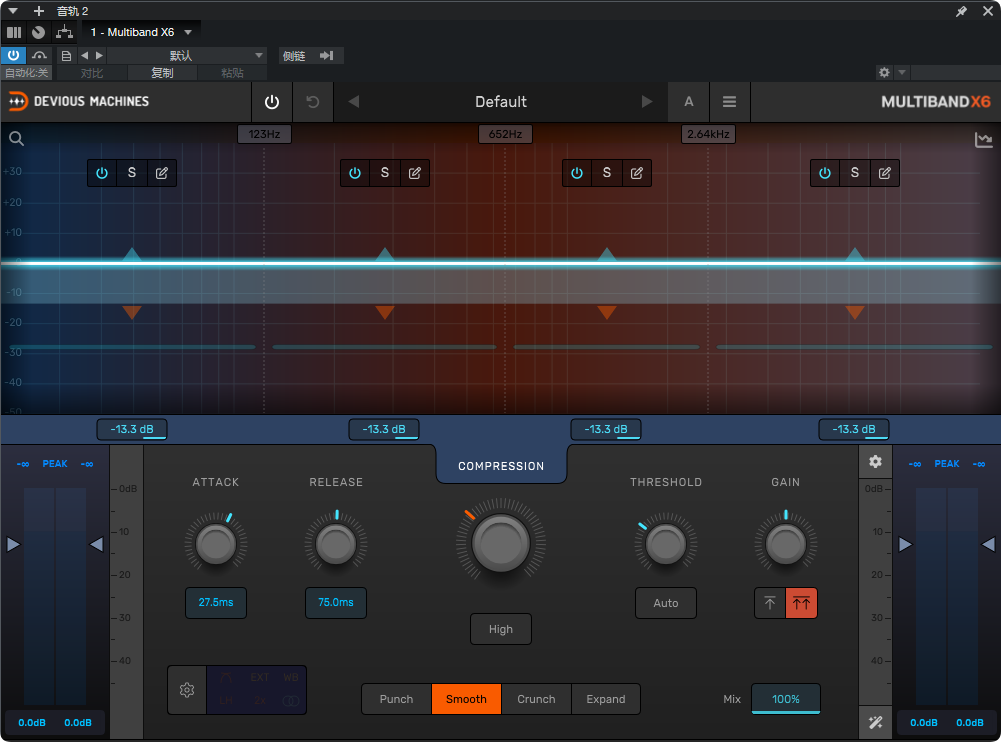Click fourth band's -13.3 dB threshold value

coord(854,429)
